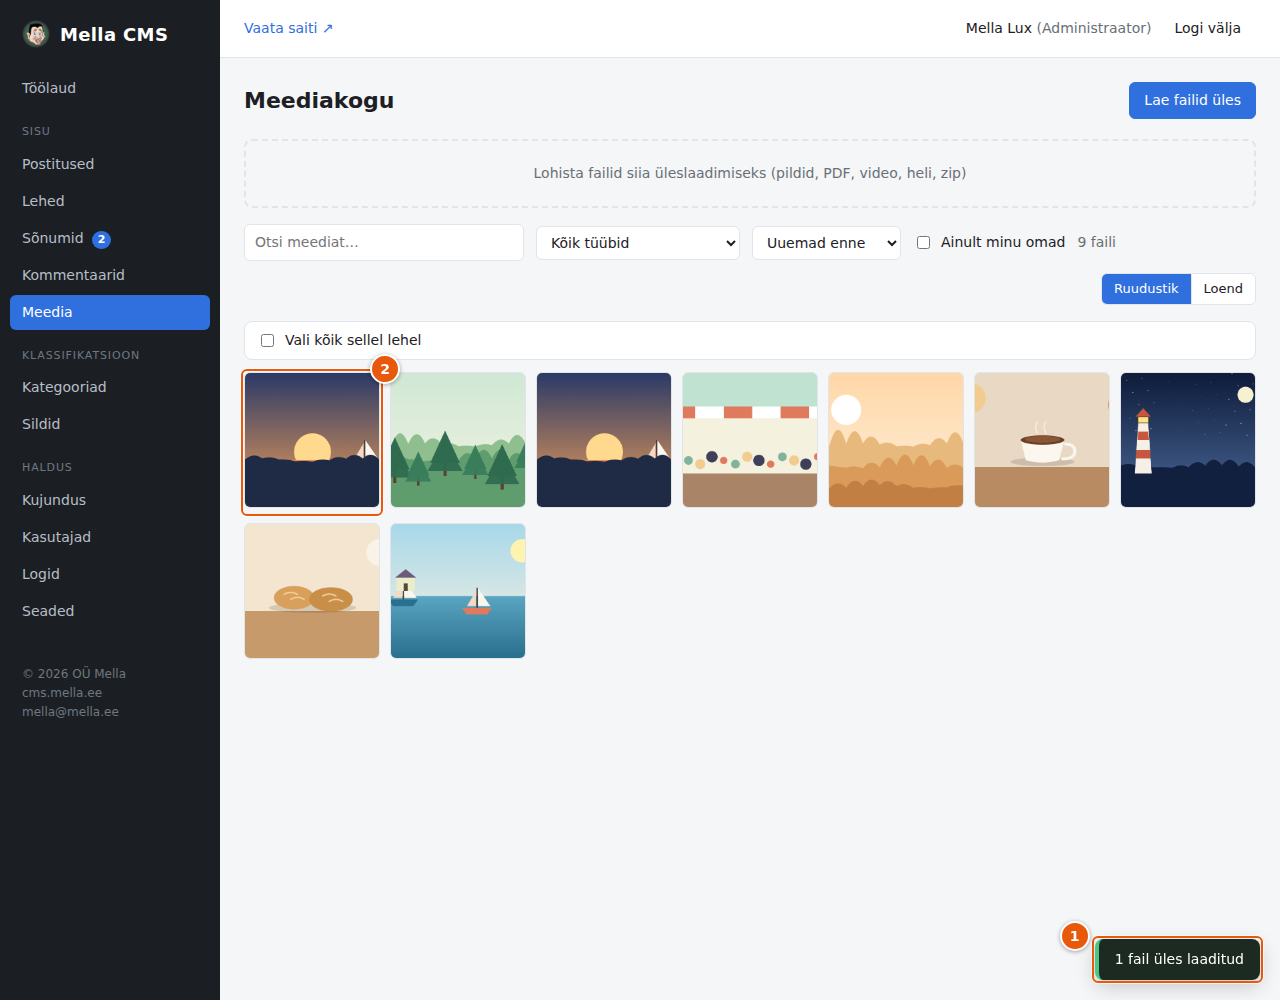The width and height of the screenshot is (1280, 1000).
Task: Click the Mella CMS logo avatar
Action: (x=36, y=34)
